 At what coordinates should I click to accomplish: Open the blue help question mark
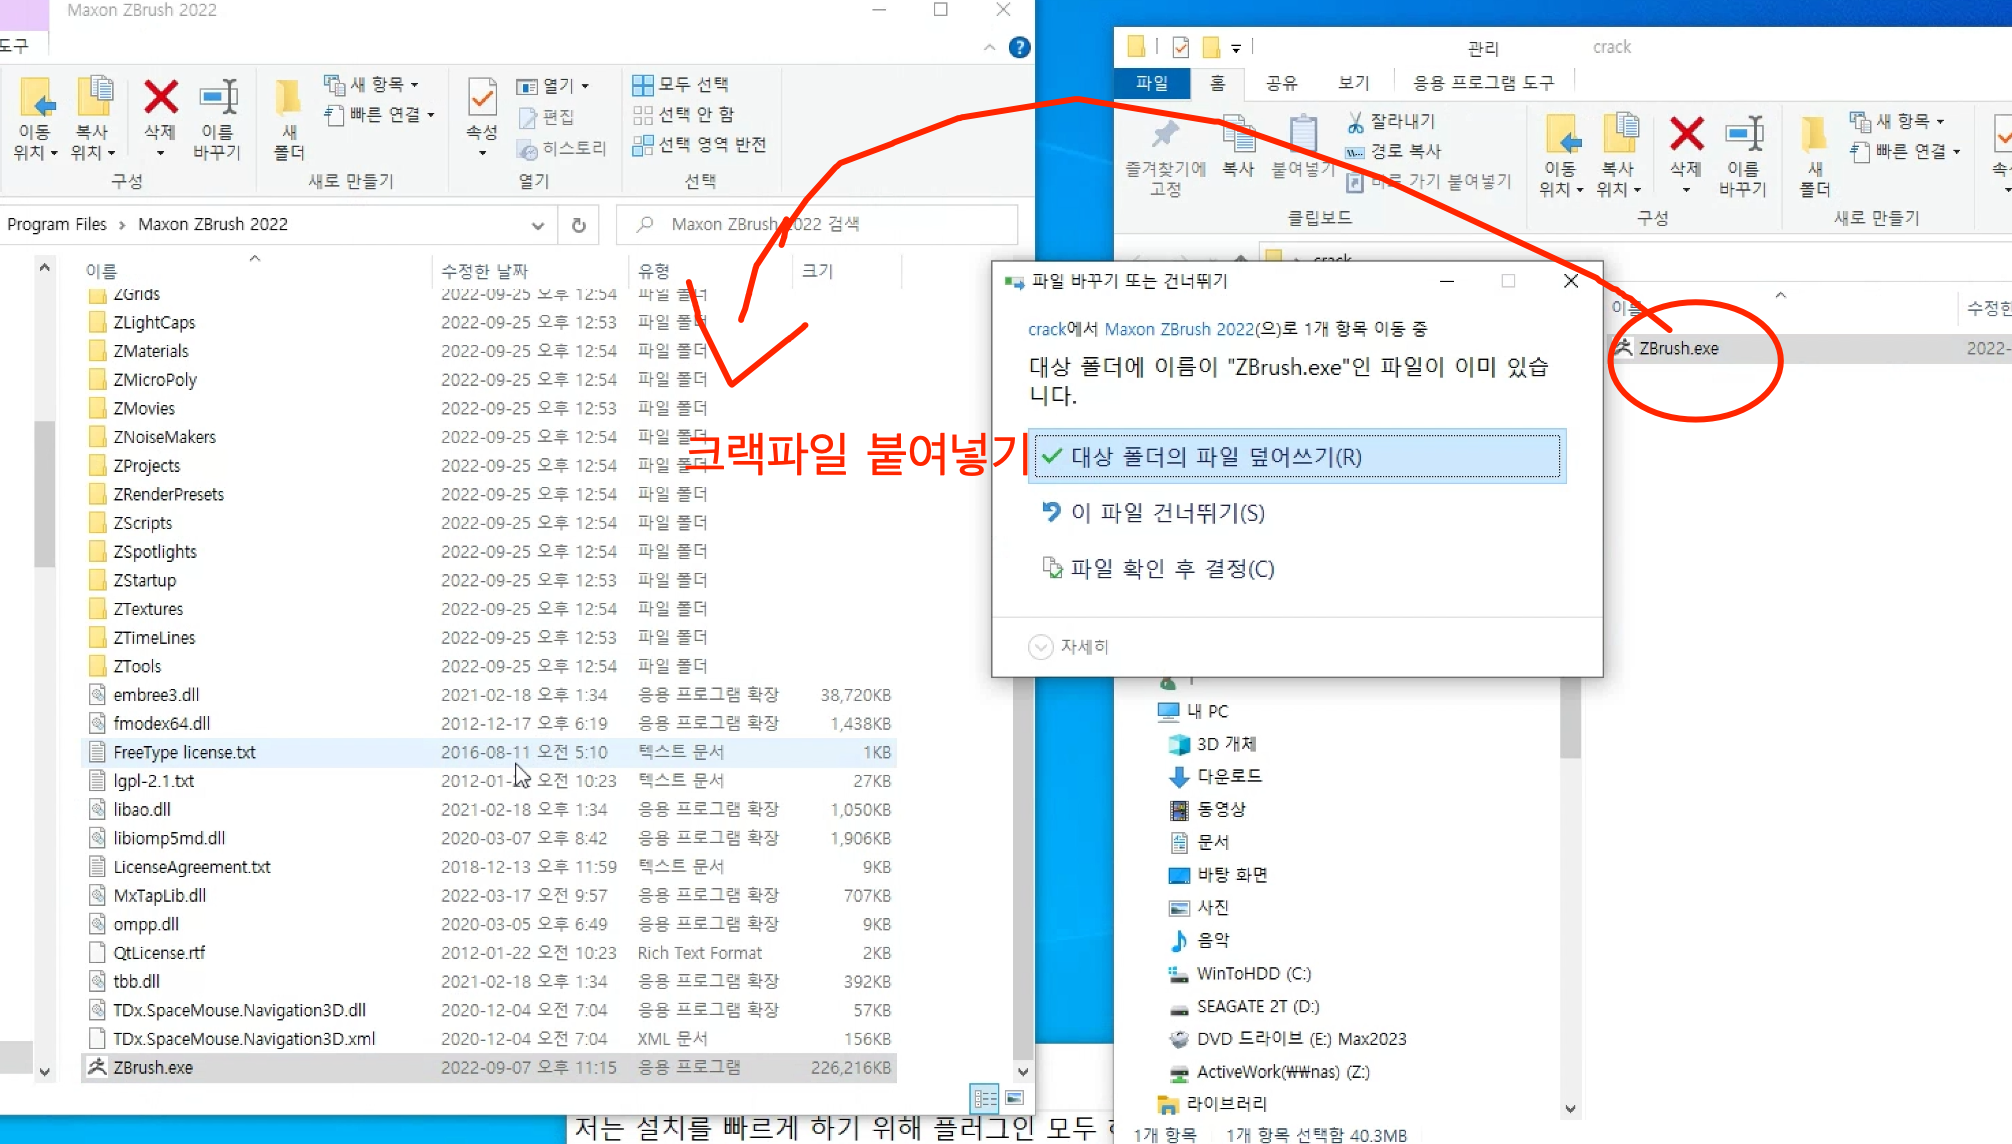(1019, 47)
